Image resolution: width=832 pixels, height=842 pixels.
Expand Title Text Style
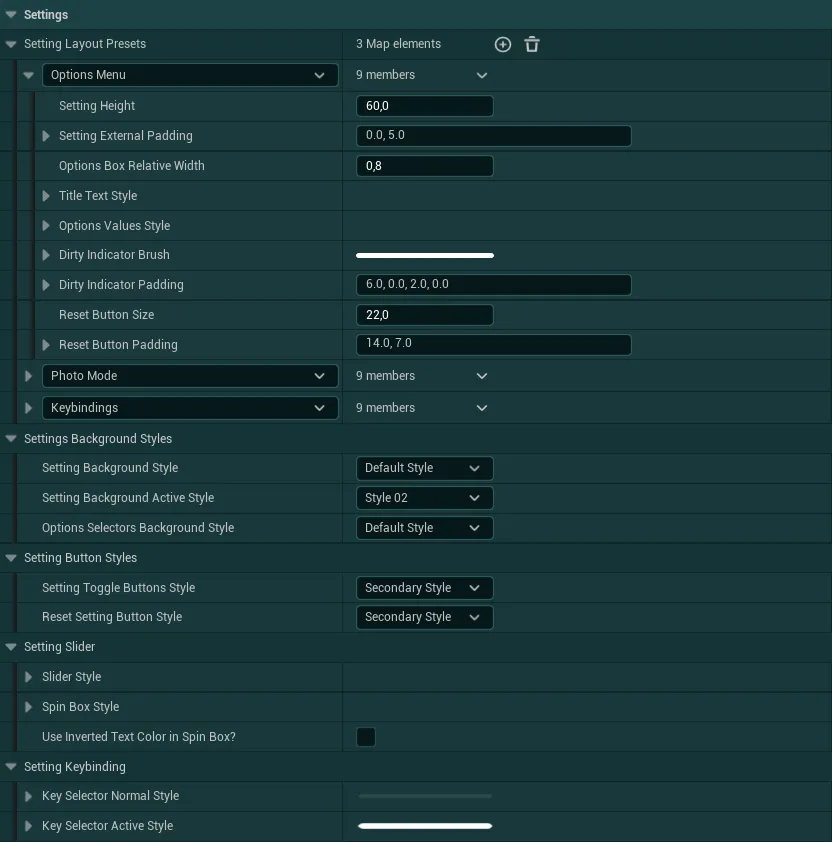(46, 196)
